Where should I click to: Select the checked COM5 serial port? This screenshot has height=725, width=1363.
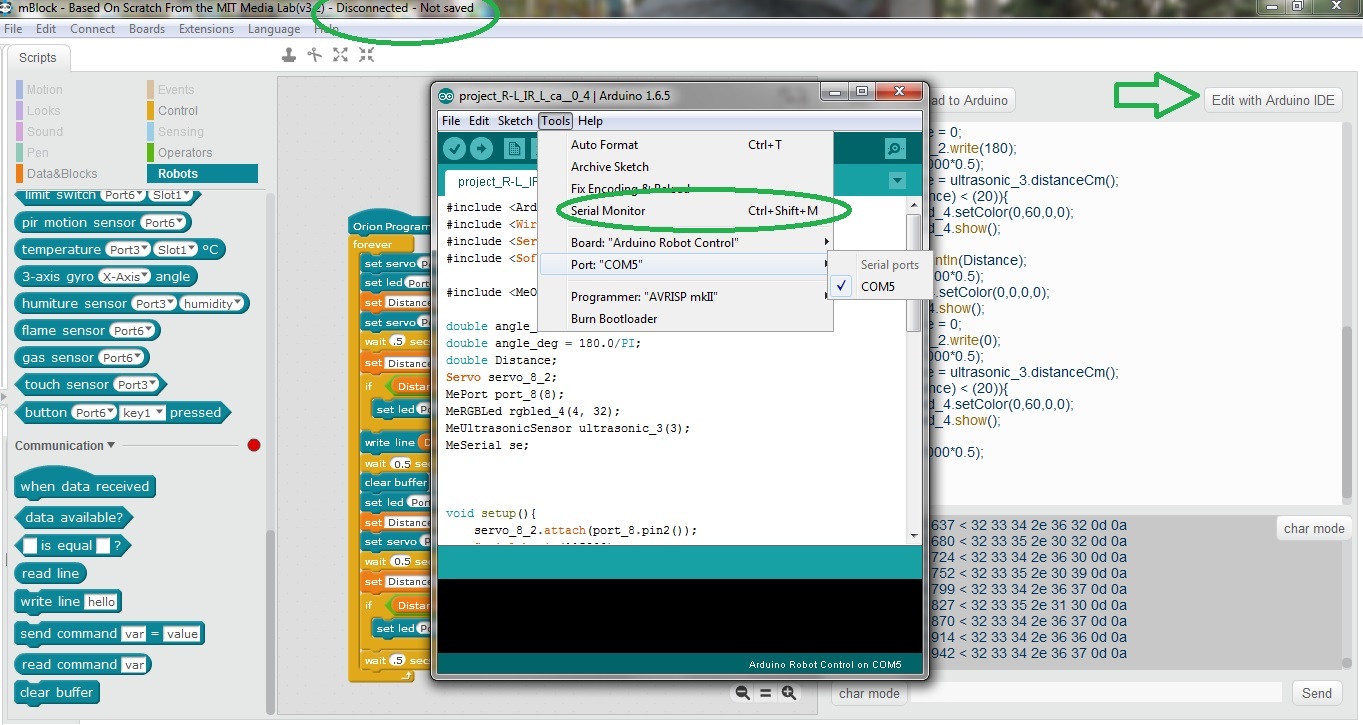click(x=878, y=286)
